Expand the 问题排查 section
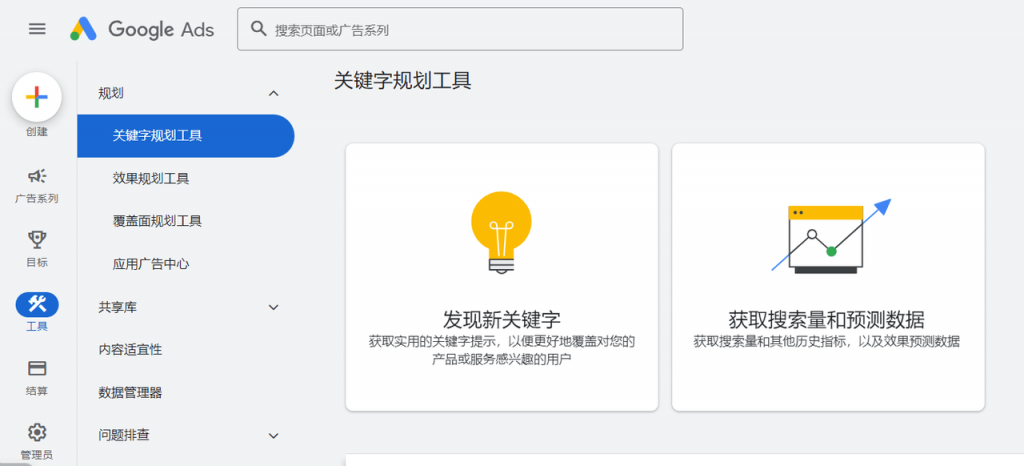 coord(273,435)
